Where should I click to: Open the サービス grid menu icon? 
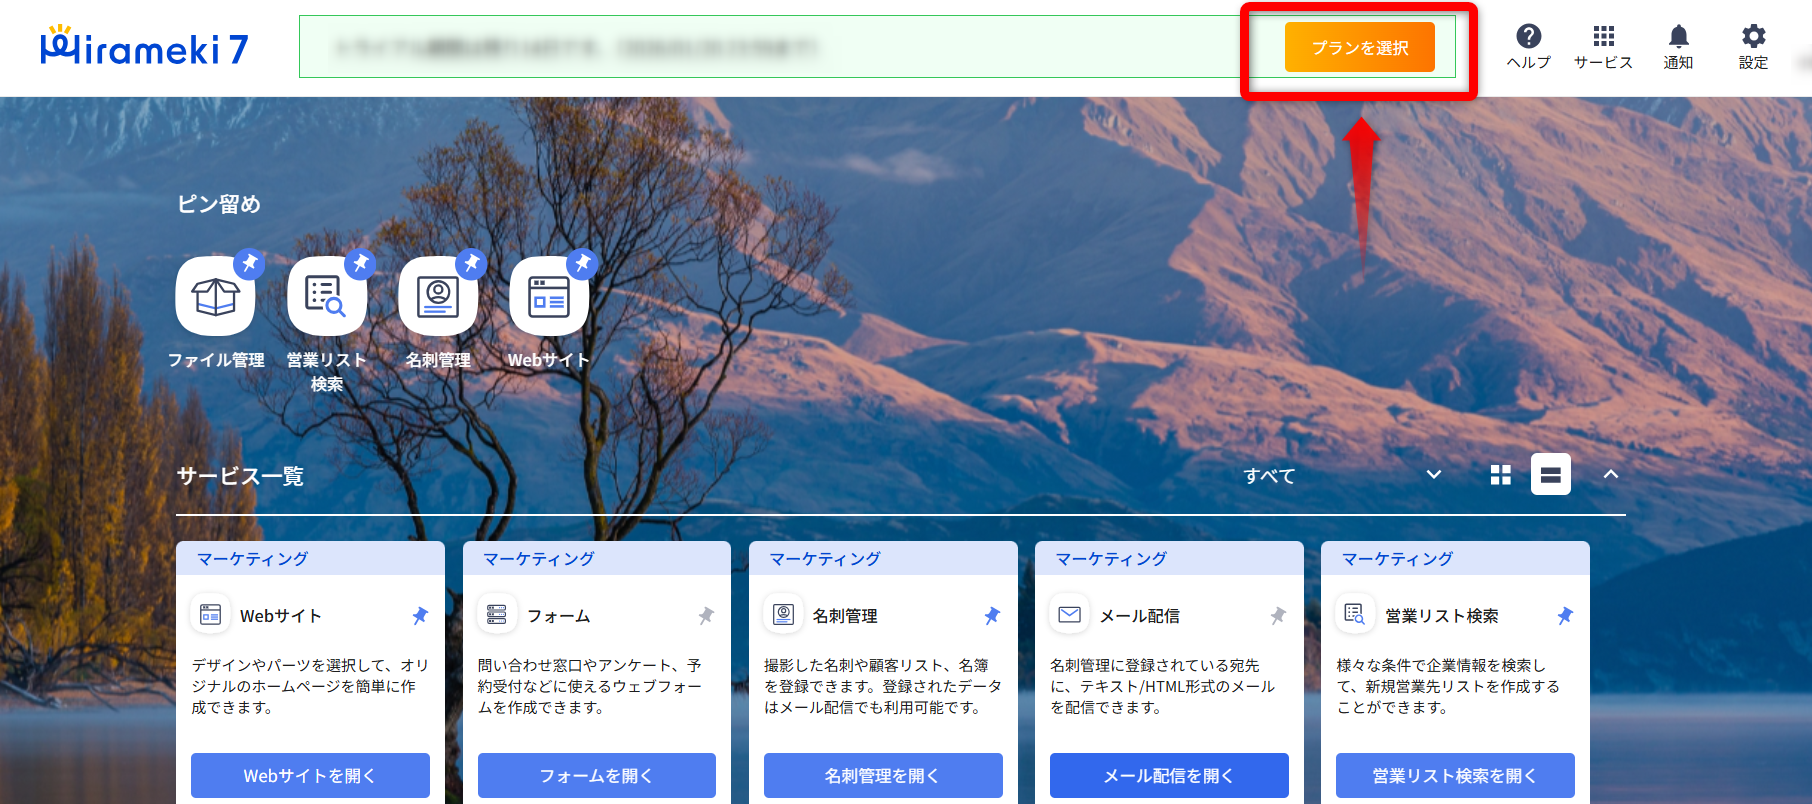[x=1603, y=47]
